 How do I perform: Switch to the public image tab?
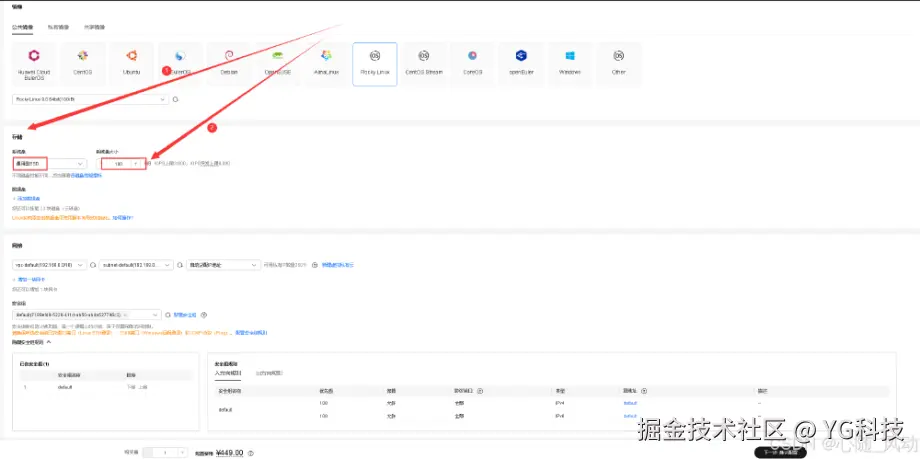click(x=22, y=27)
